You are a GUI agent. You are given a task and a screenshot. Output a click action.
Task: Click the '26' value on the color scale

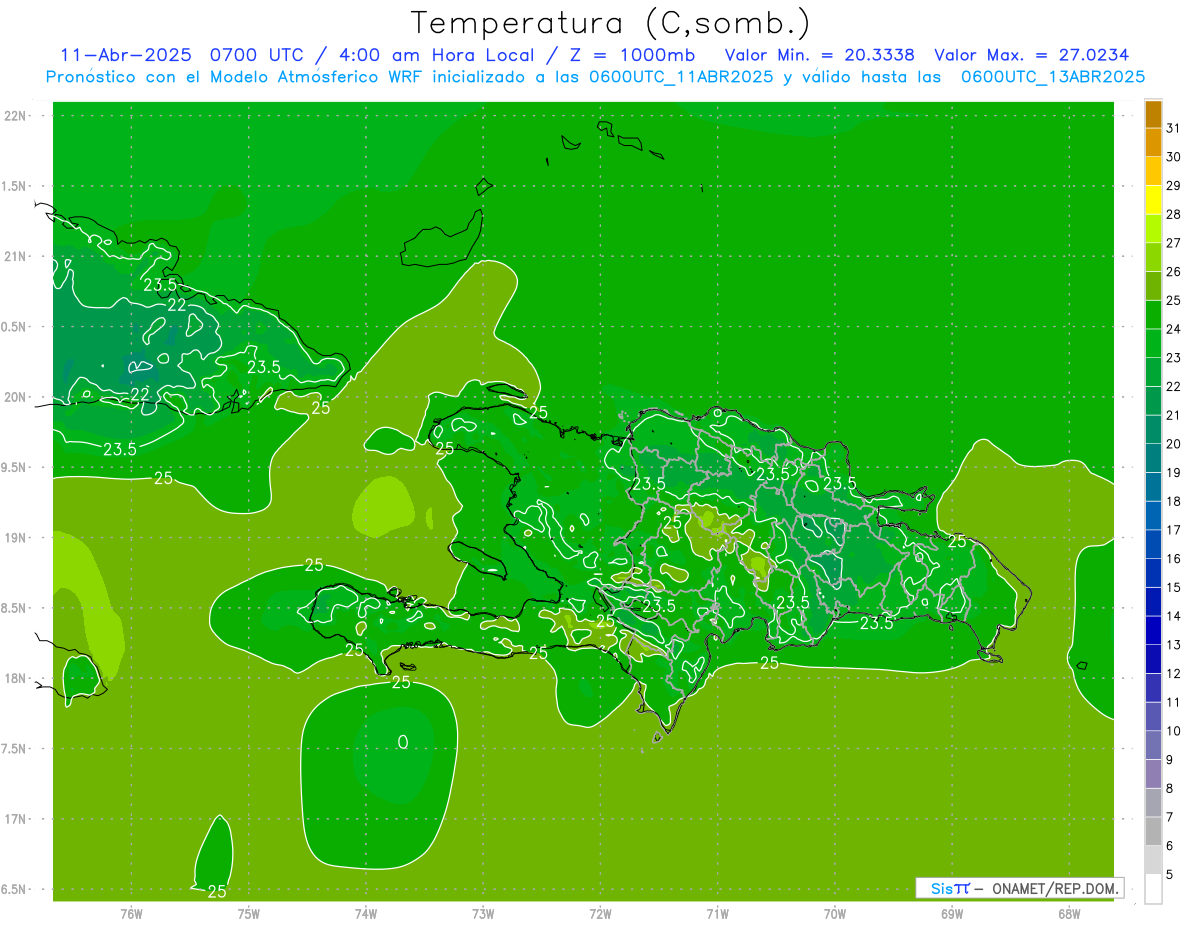click(1174, 272)
